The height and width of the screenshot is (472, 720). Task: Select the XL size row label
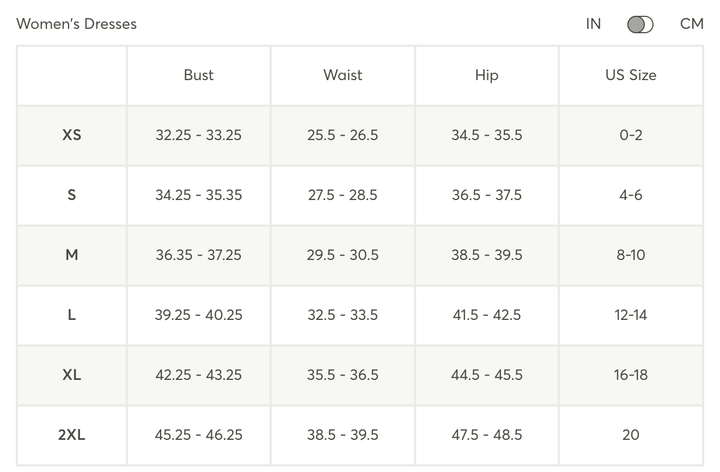[x=72, y=375]
